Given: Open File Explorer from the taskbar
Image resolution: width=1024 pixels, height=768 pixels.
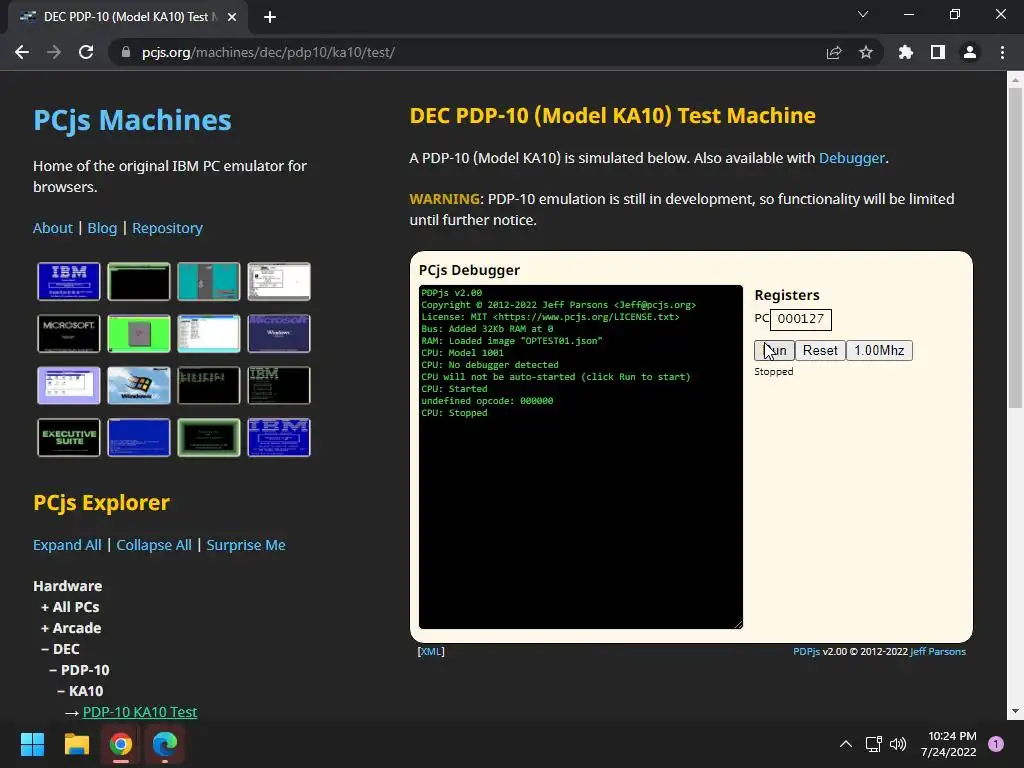Looking at the screenshot, I should 76,744.
